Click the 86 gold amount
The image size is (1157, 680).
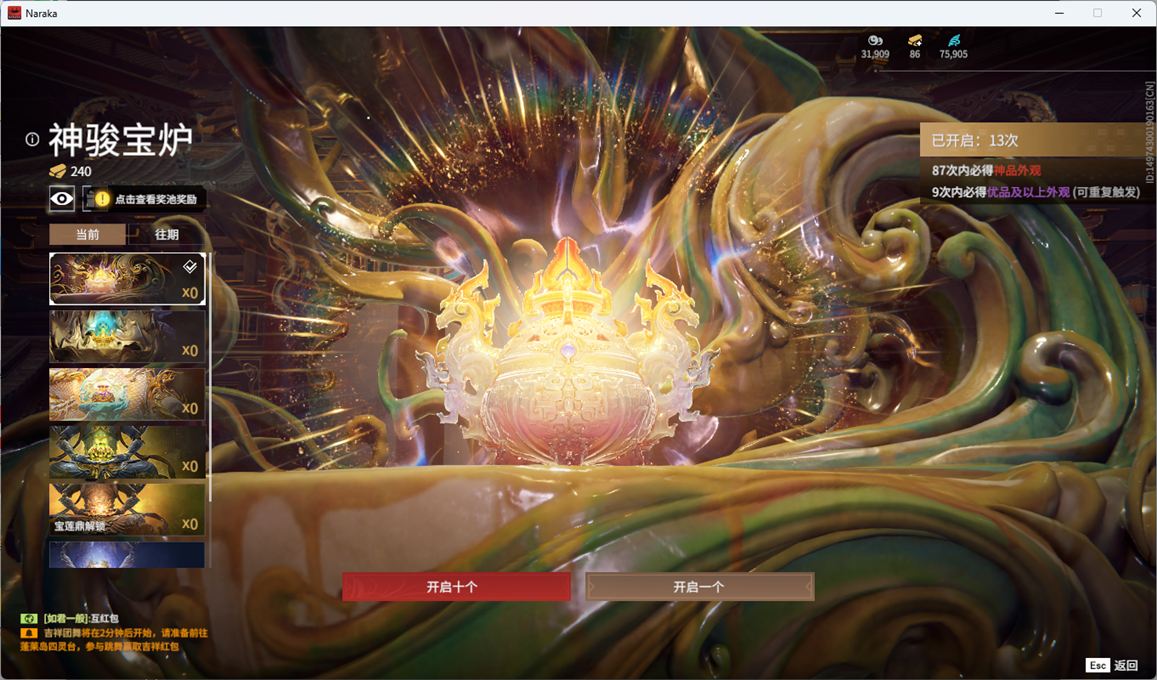[x=915, y=54]
